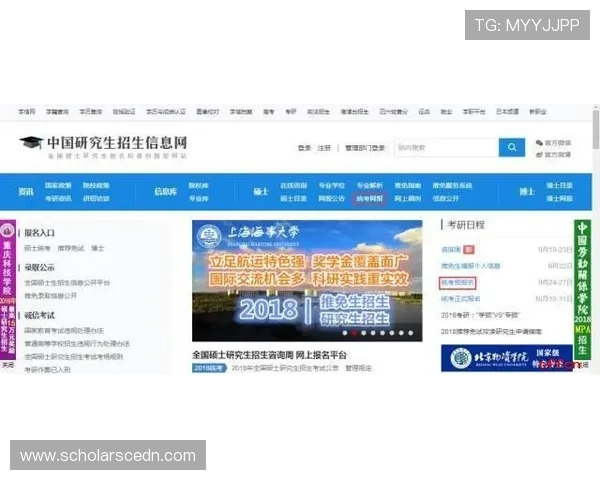The image size is (600, 480).
Task: Click the blue 2018统考 tag
Action: click(x=209, y=368)
